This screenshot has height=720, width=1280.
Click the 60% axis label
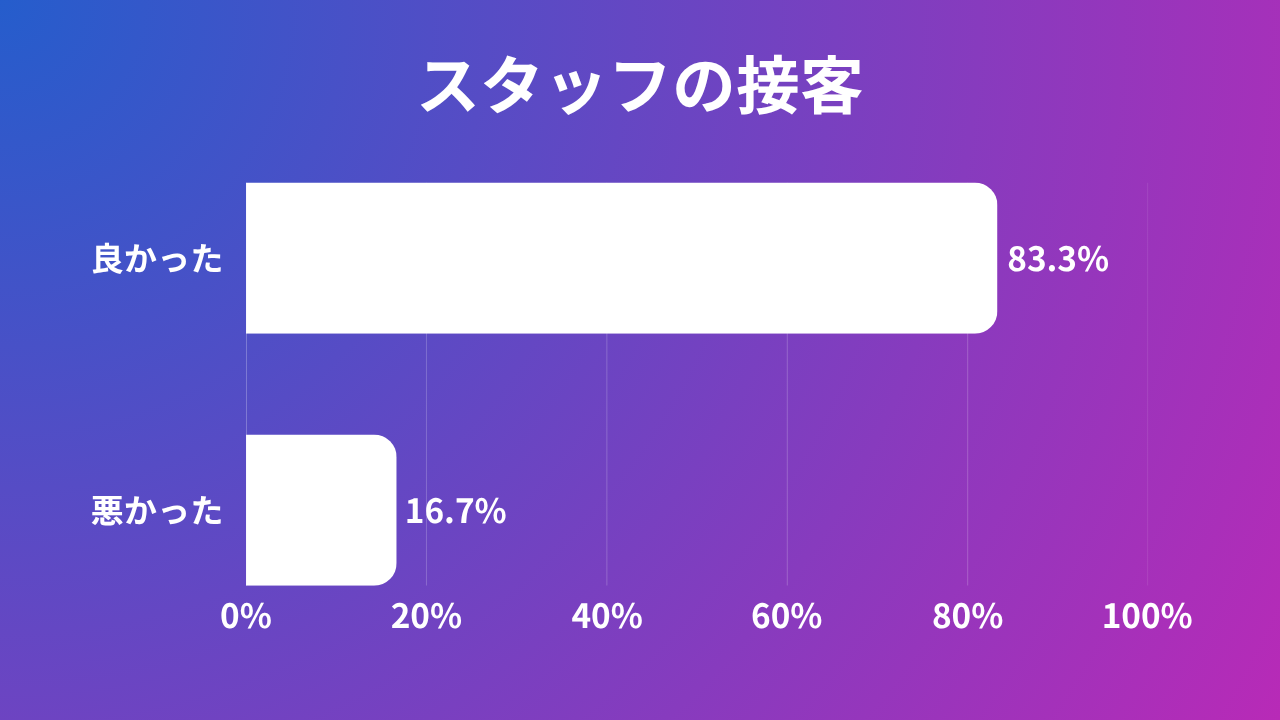click(x=787, y=616)
